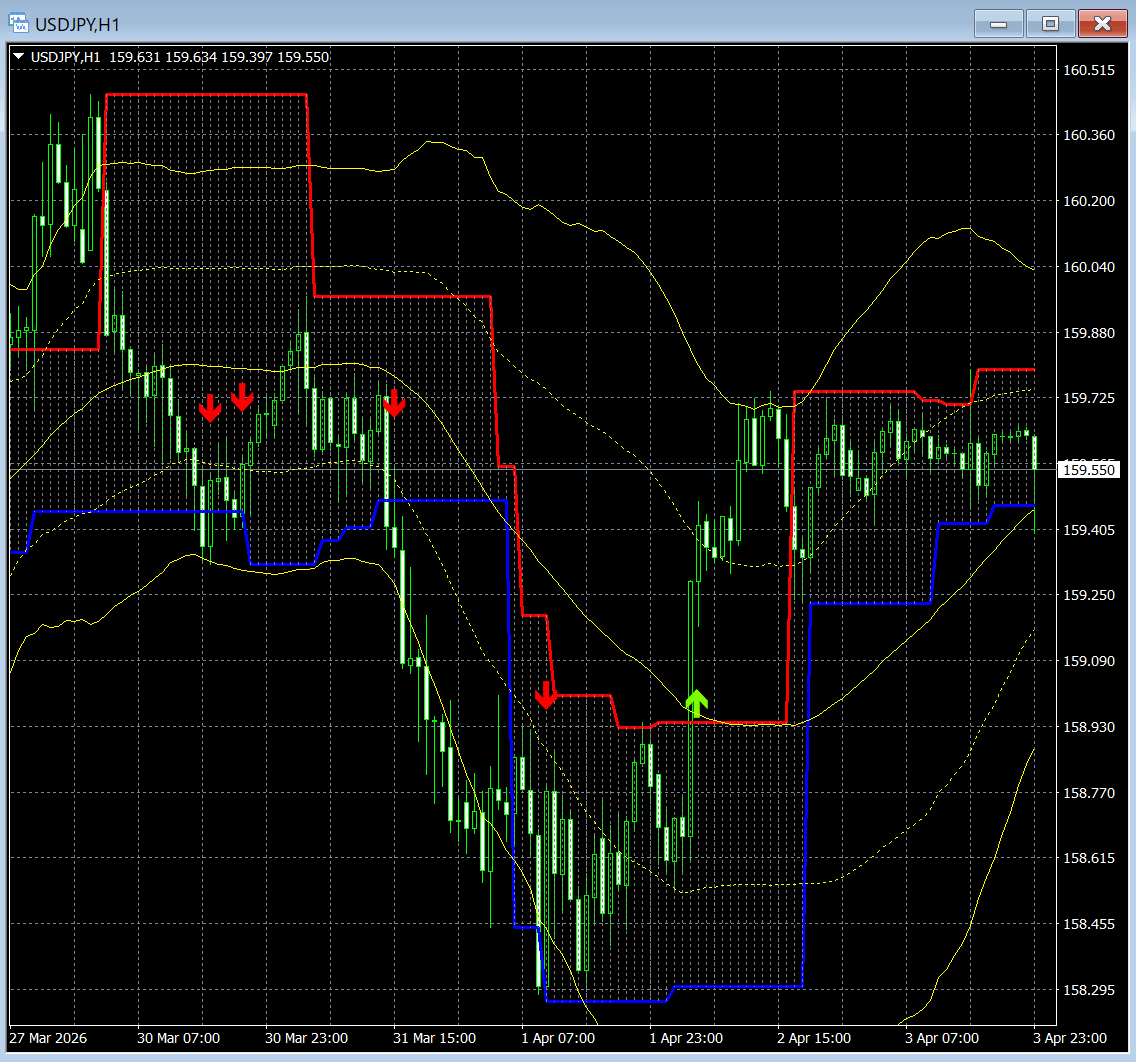Image resolution: width=1136 pixels, height=1062 pixels.
Task: Click the 159.880 price scale label
Action: click(x=1088, y=333)
